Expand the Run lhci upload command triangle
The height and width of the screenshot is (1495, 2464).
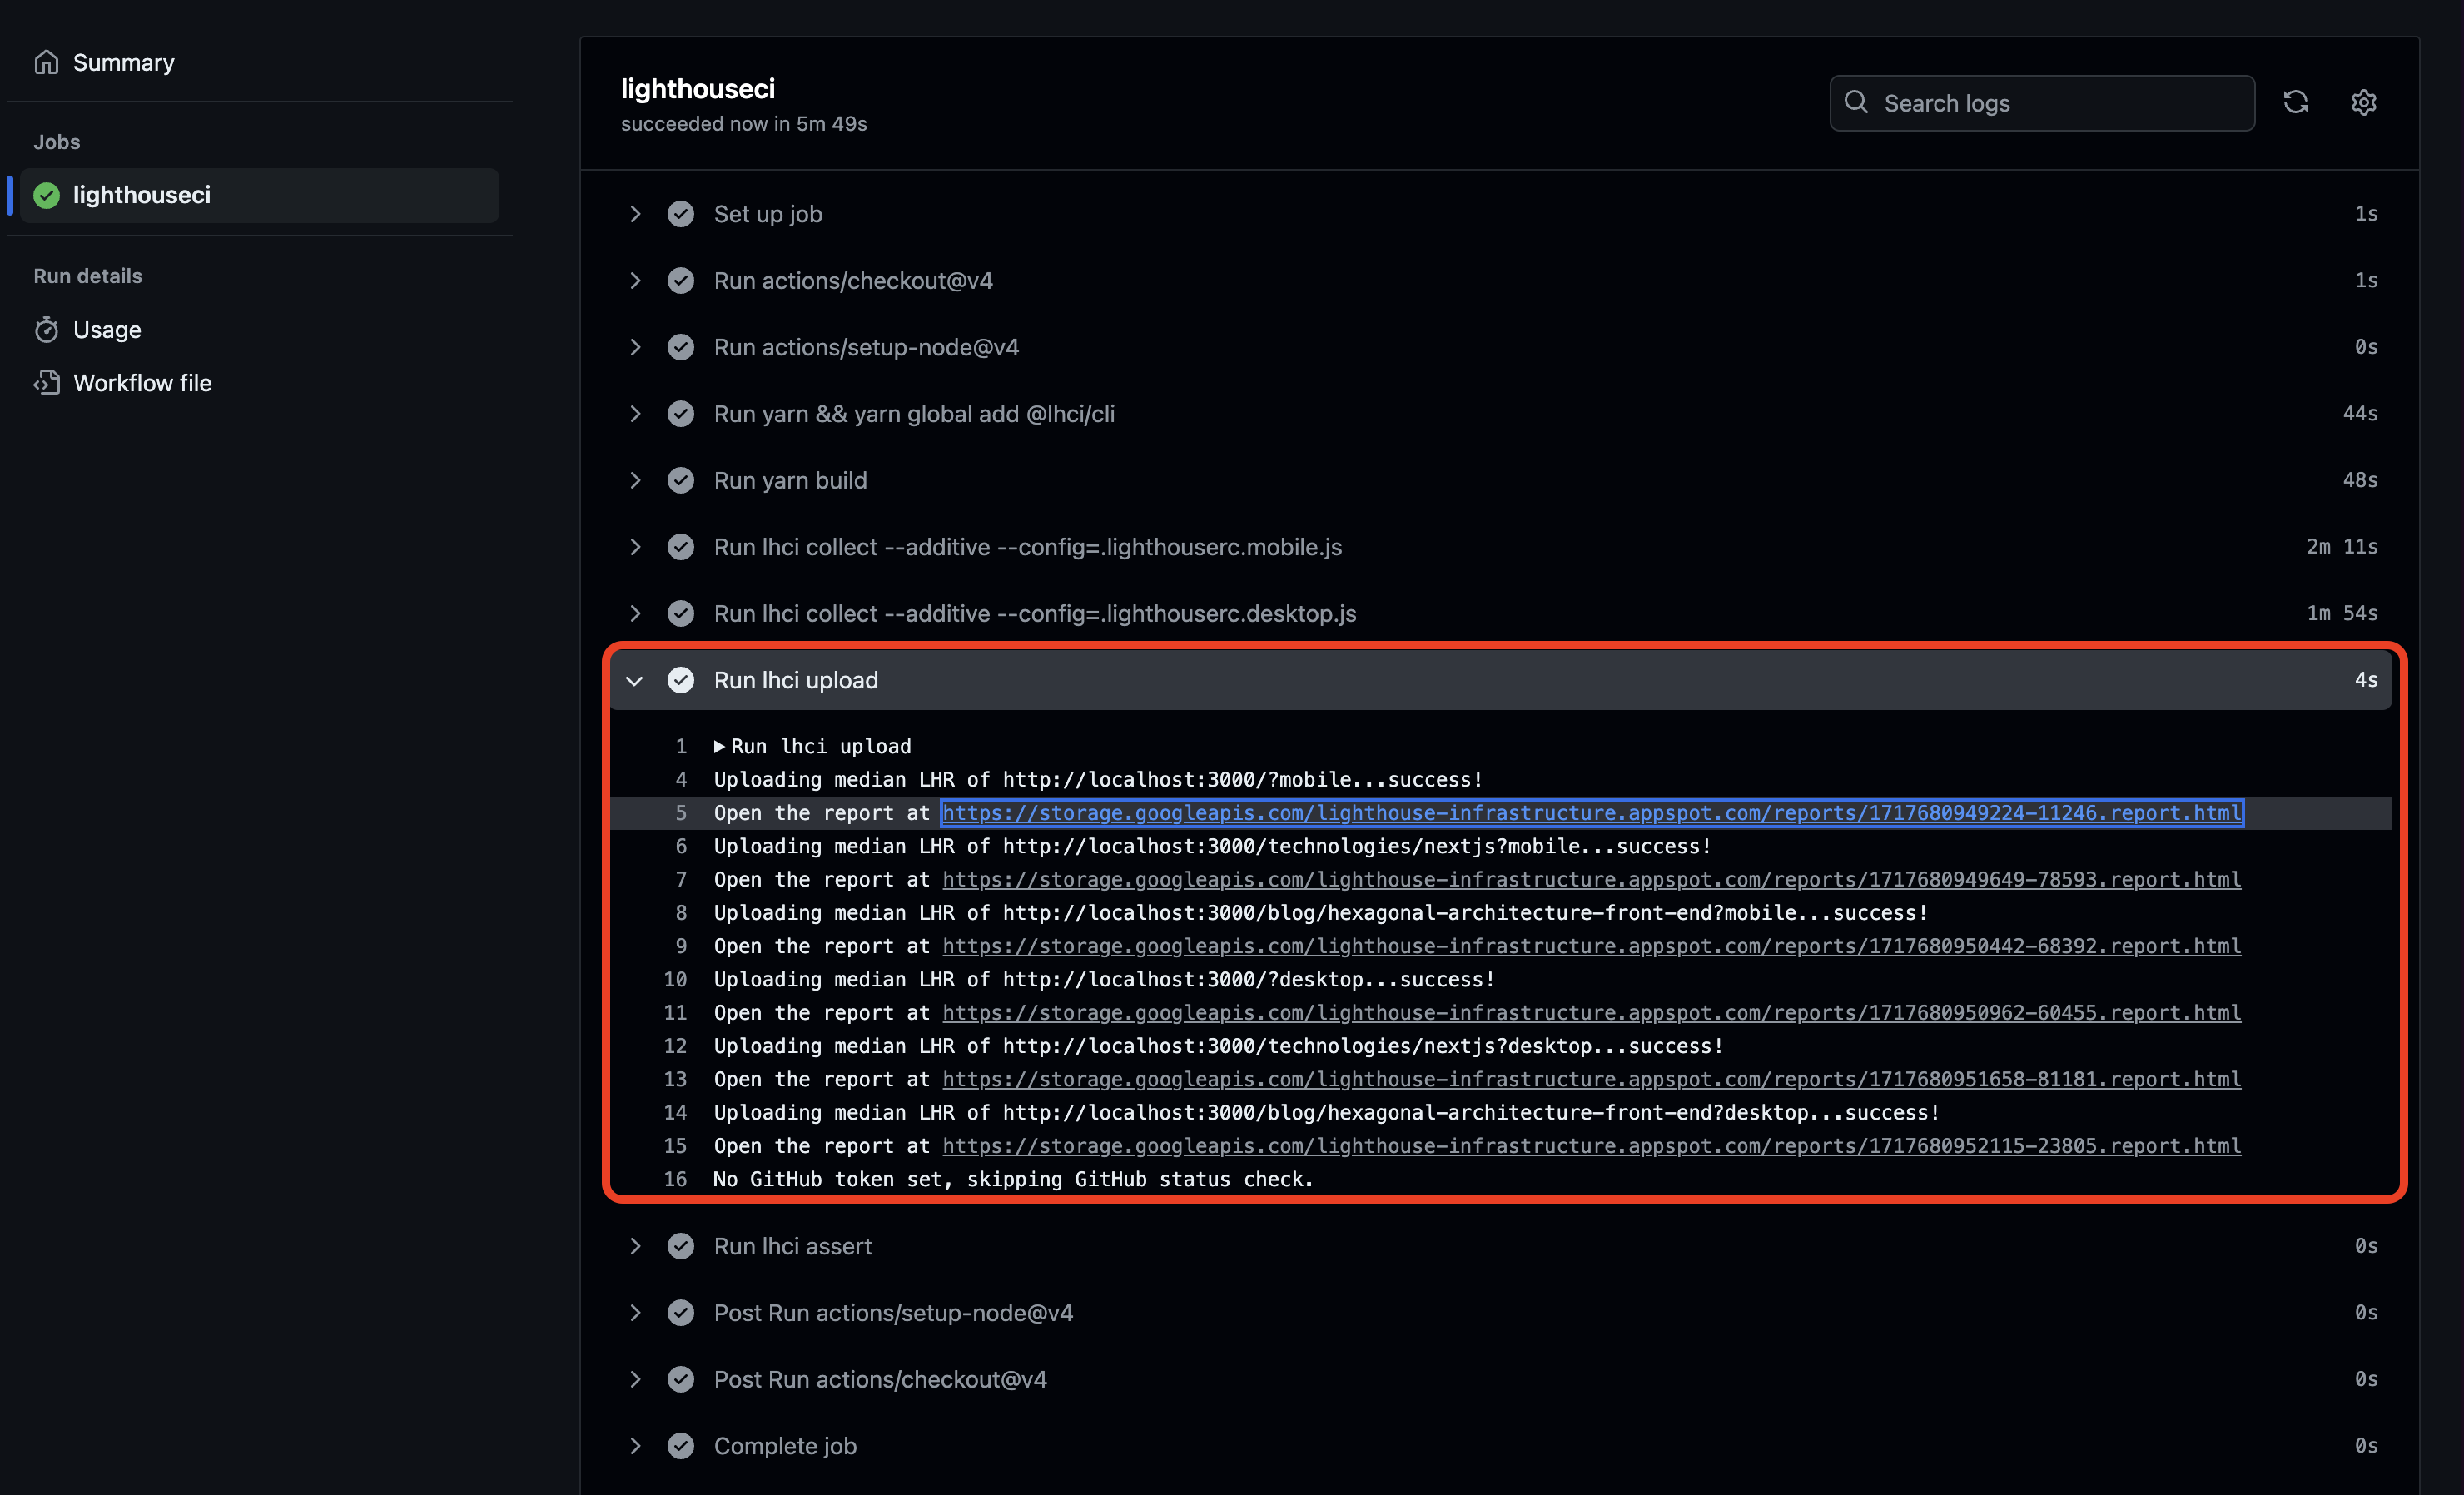click(x=719, y=746)
